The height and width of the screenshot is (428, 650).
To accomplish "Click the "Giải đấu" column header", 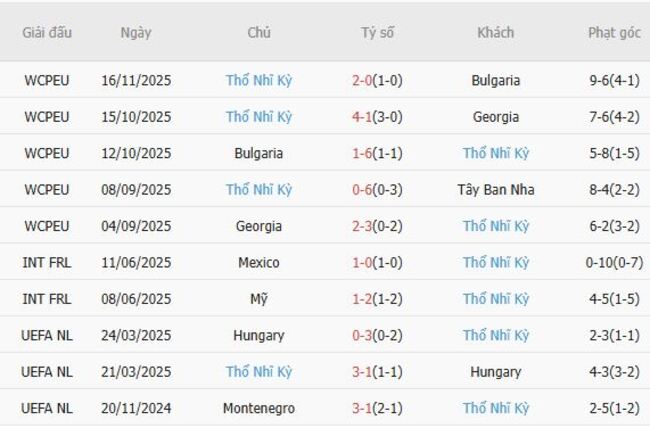I will click(47, 32).
